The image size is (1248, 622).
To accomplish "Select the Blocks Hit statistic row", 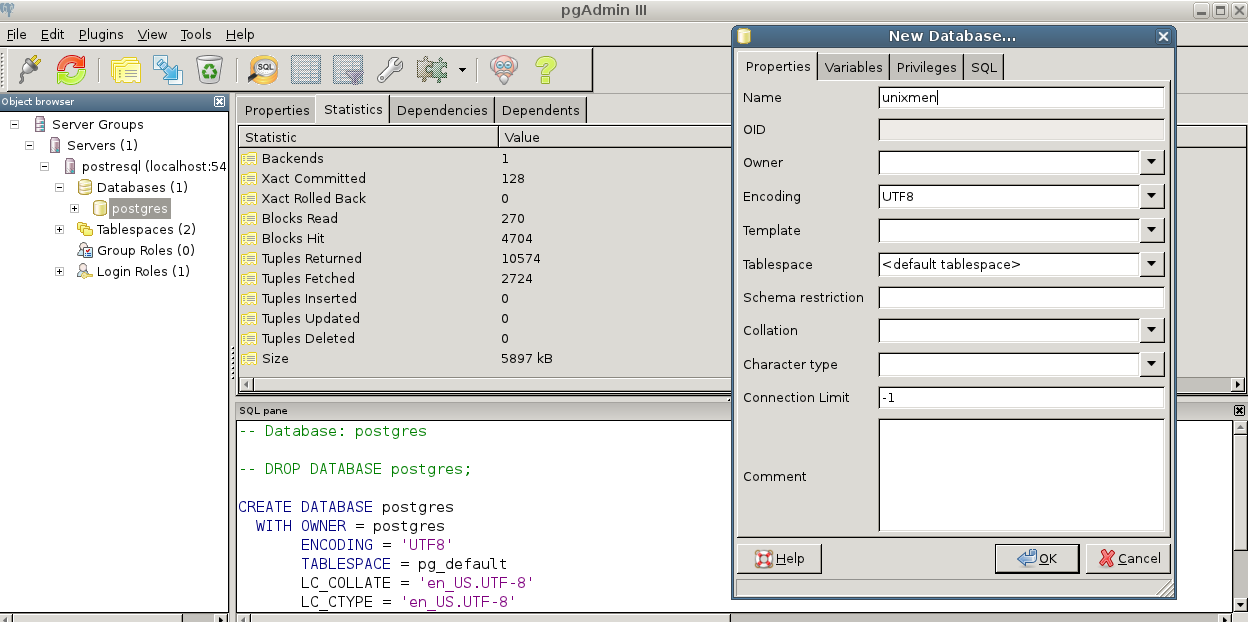I will pyautogui.click(x=485, y=238).
